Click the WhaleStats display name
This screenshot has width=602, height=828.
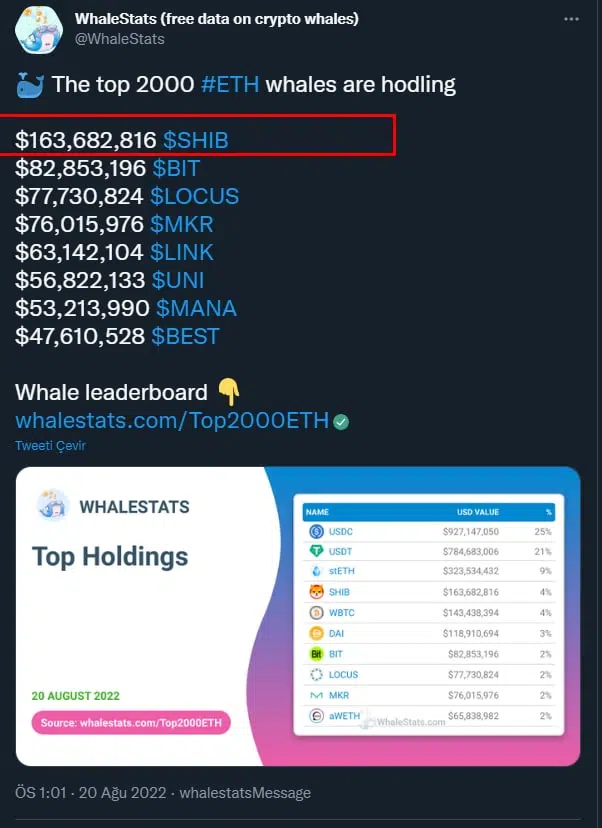[217, 19]
